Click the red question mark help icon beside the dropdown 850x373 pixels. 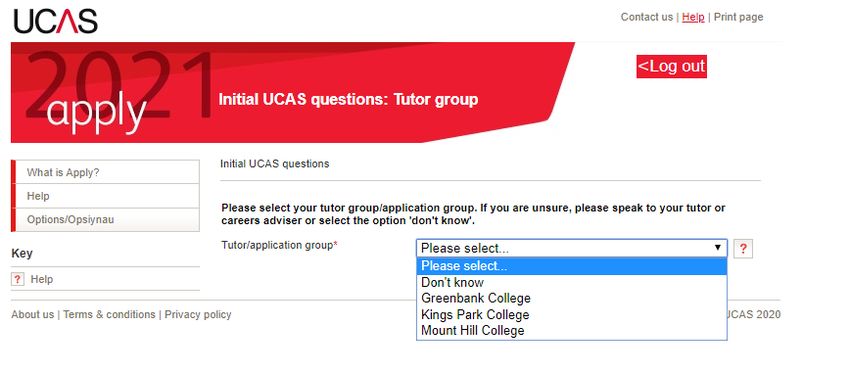point(743,249)
